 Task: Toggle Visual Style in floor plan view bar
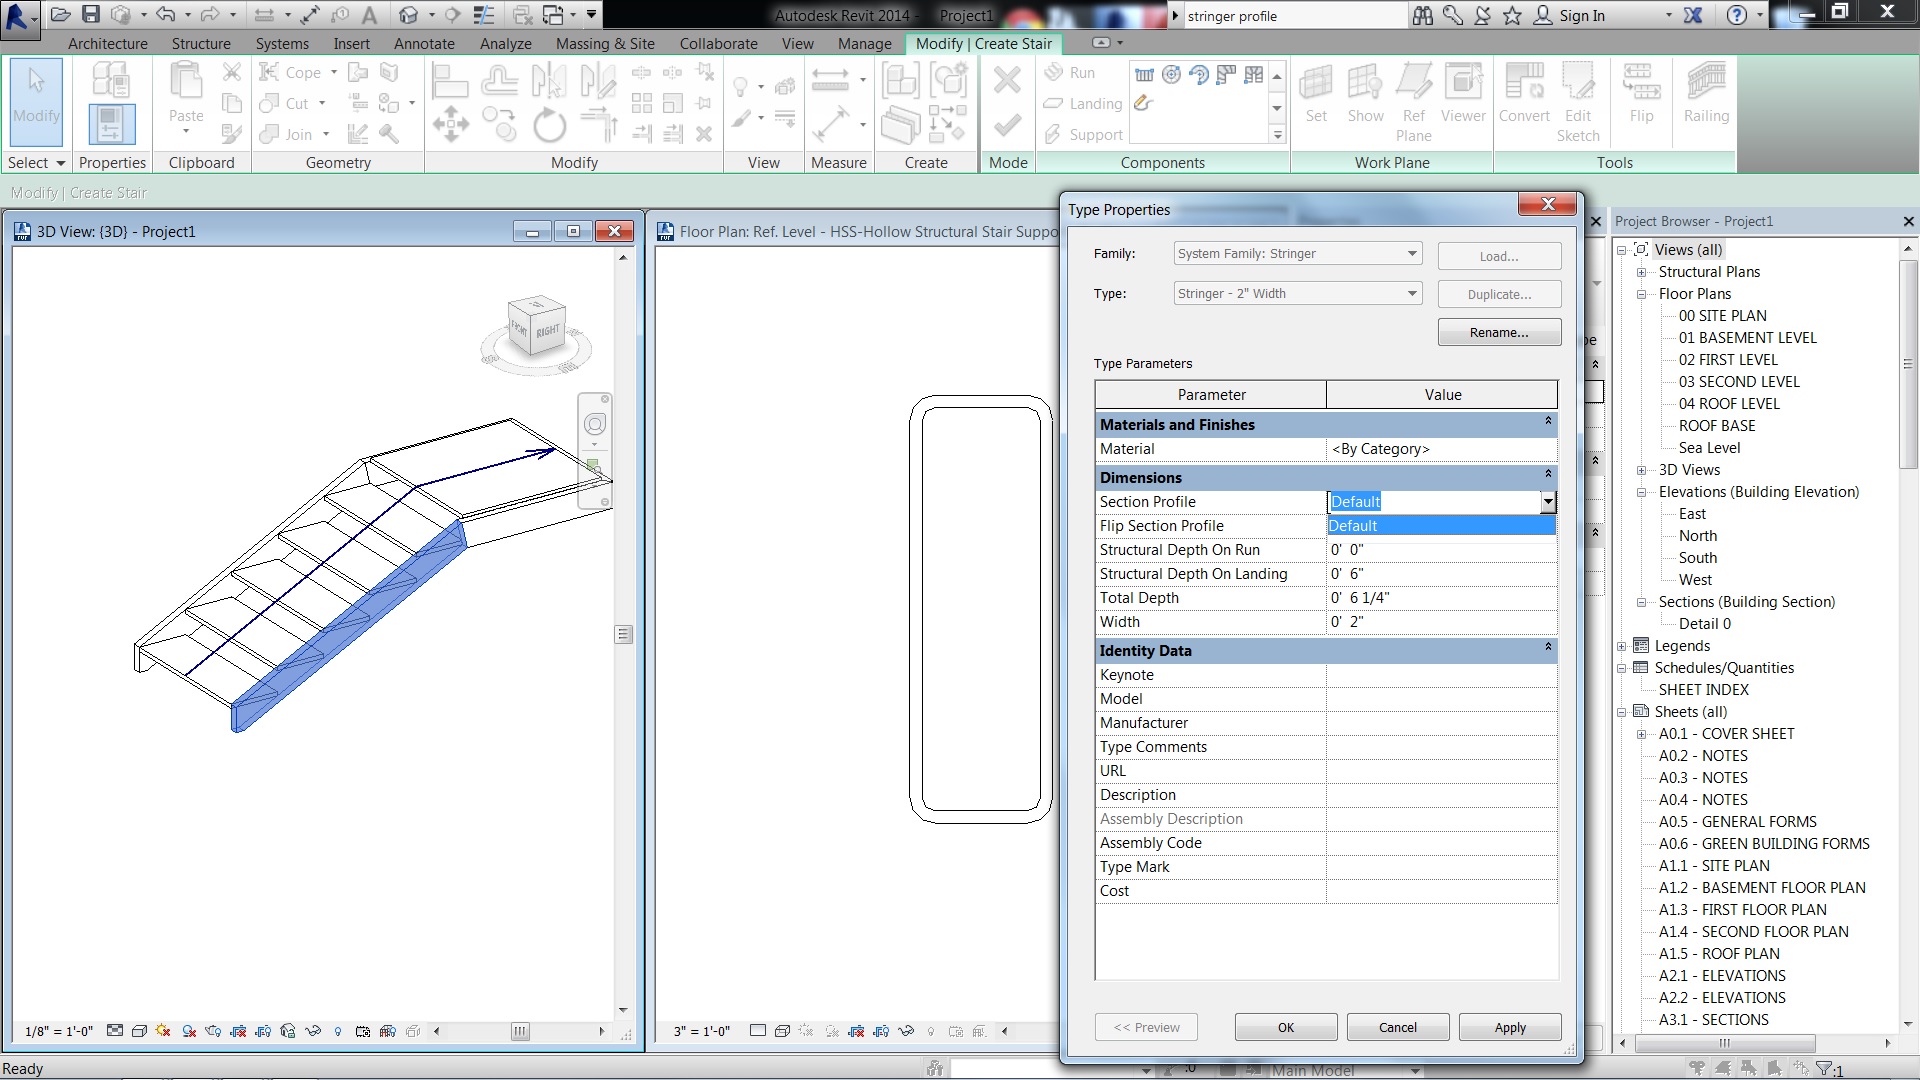[x=782, y=1031]
